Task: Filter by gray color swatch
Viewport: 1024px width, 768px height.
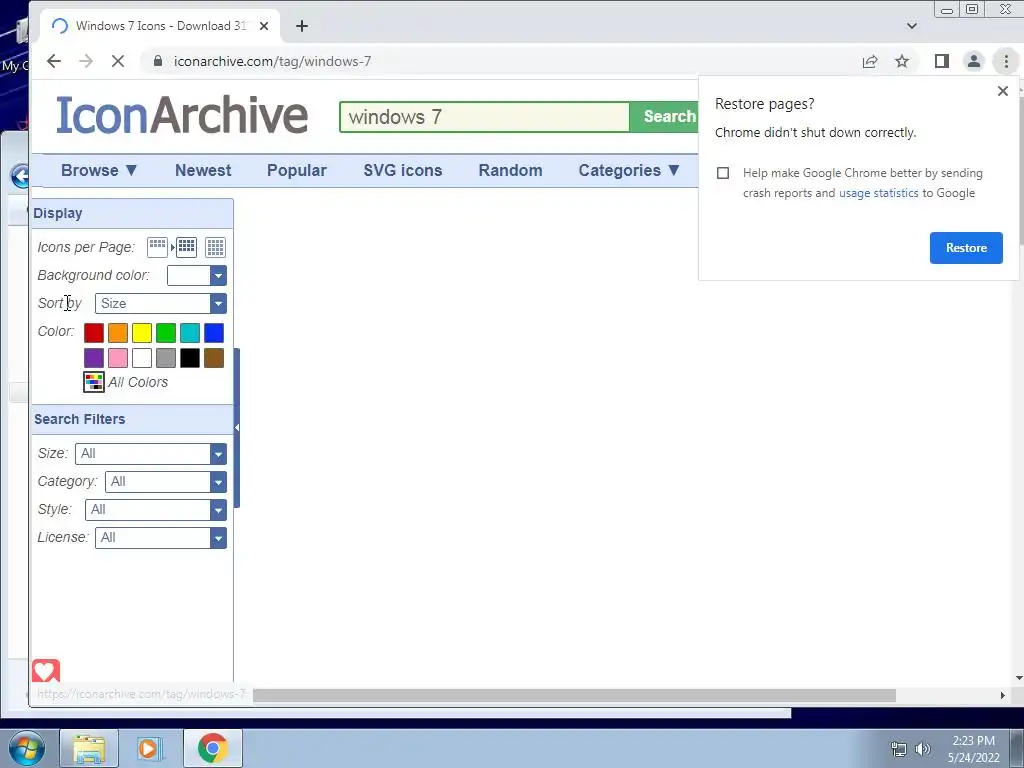Action: tap(166, 358)
